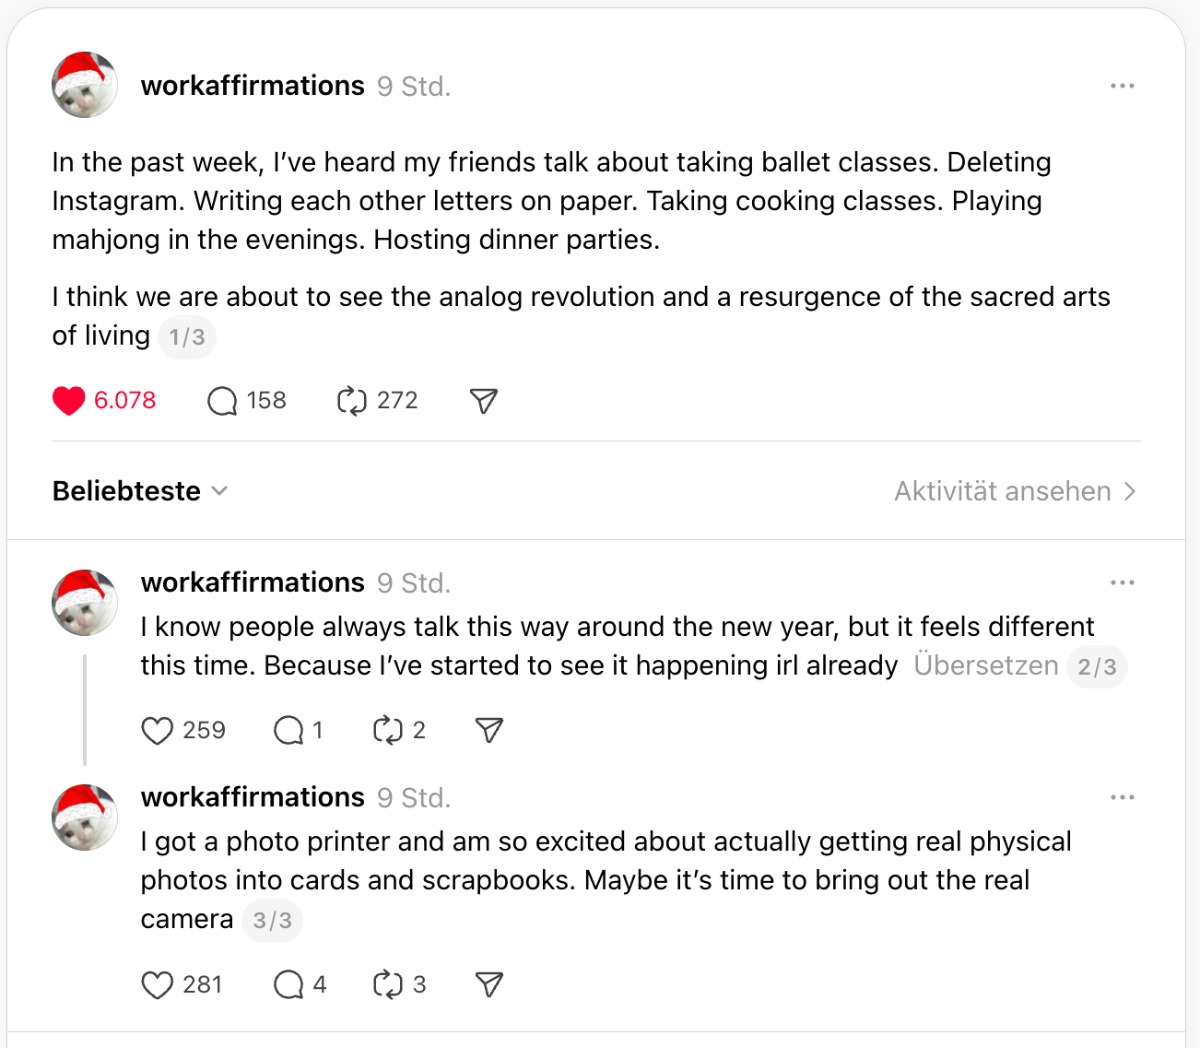Like the 2/3 reply with 259 likes
The width and height of the screenshot is (1200, 1048).
157,731
